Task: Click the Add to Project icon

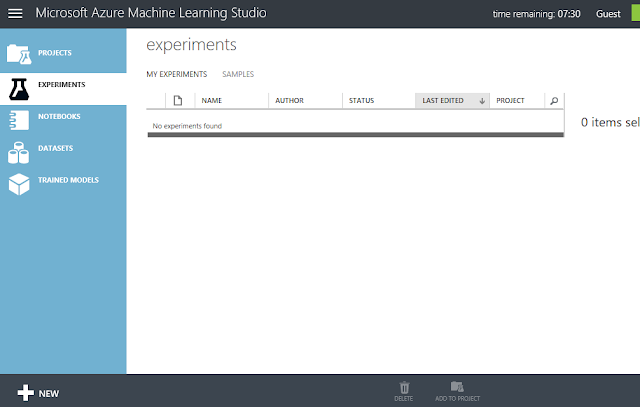Action: (x=457, y=387)
